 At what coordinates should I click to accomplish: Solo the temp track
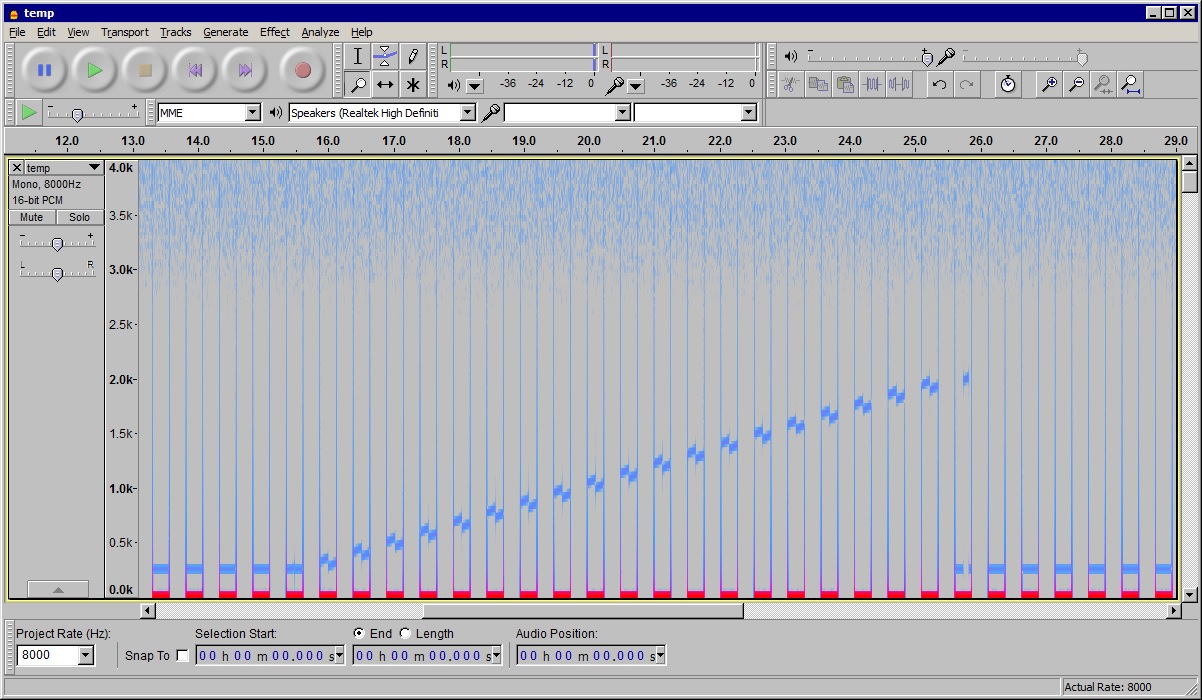click(80, 217)
